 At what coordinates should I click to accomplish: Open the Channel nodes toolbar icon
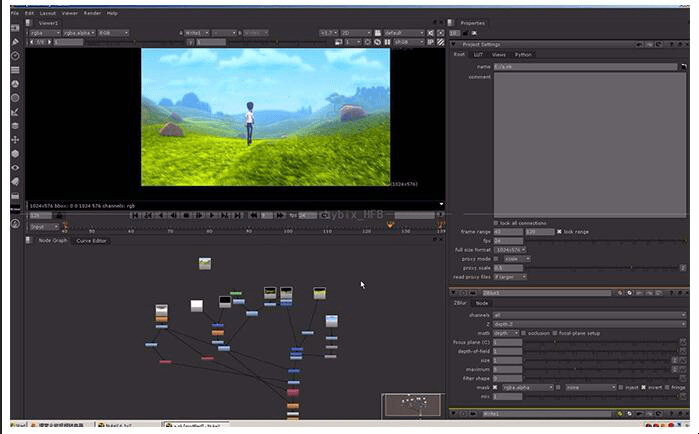click(15, 70)
